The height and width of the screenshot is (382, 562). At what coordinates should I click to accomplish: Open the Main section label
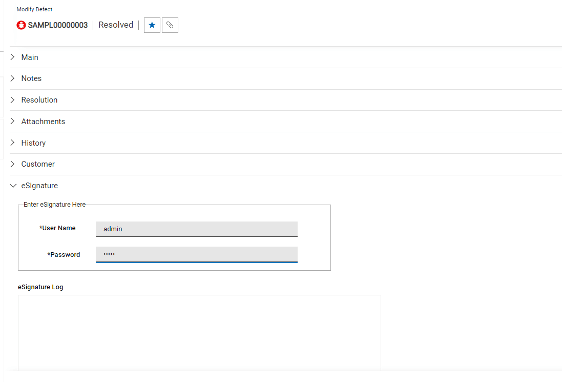[30, 57]
